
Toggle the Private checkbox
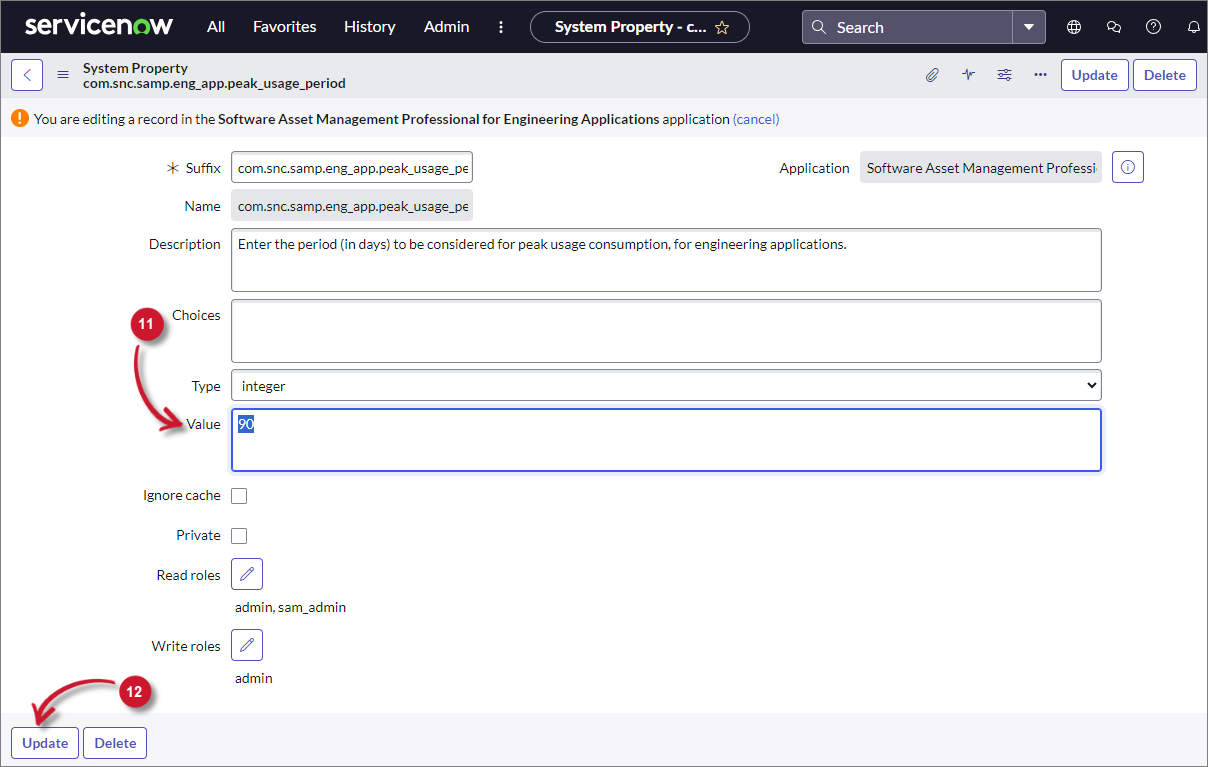[x=239, y=536]
